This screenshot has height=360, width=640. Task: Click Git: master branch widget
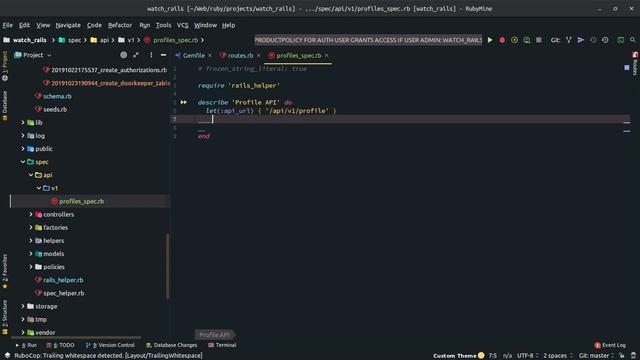[x=596, y=356]
